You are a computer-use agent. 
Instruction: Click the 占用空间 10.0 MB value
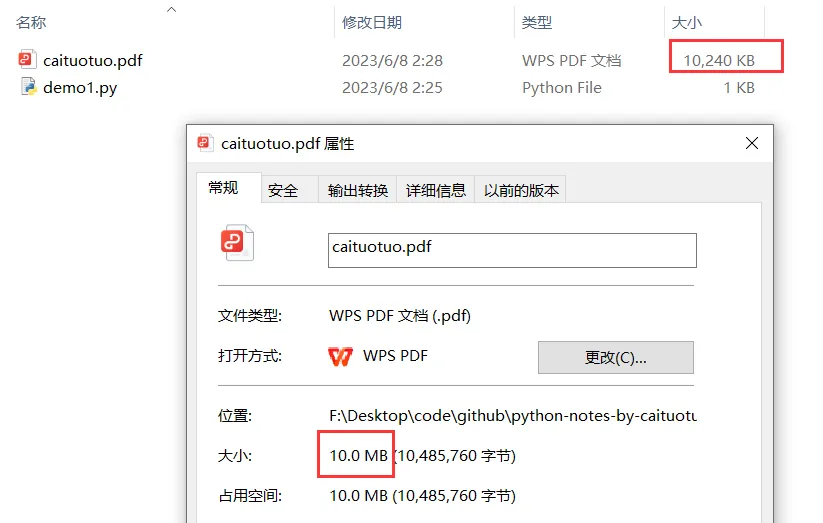423,496
